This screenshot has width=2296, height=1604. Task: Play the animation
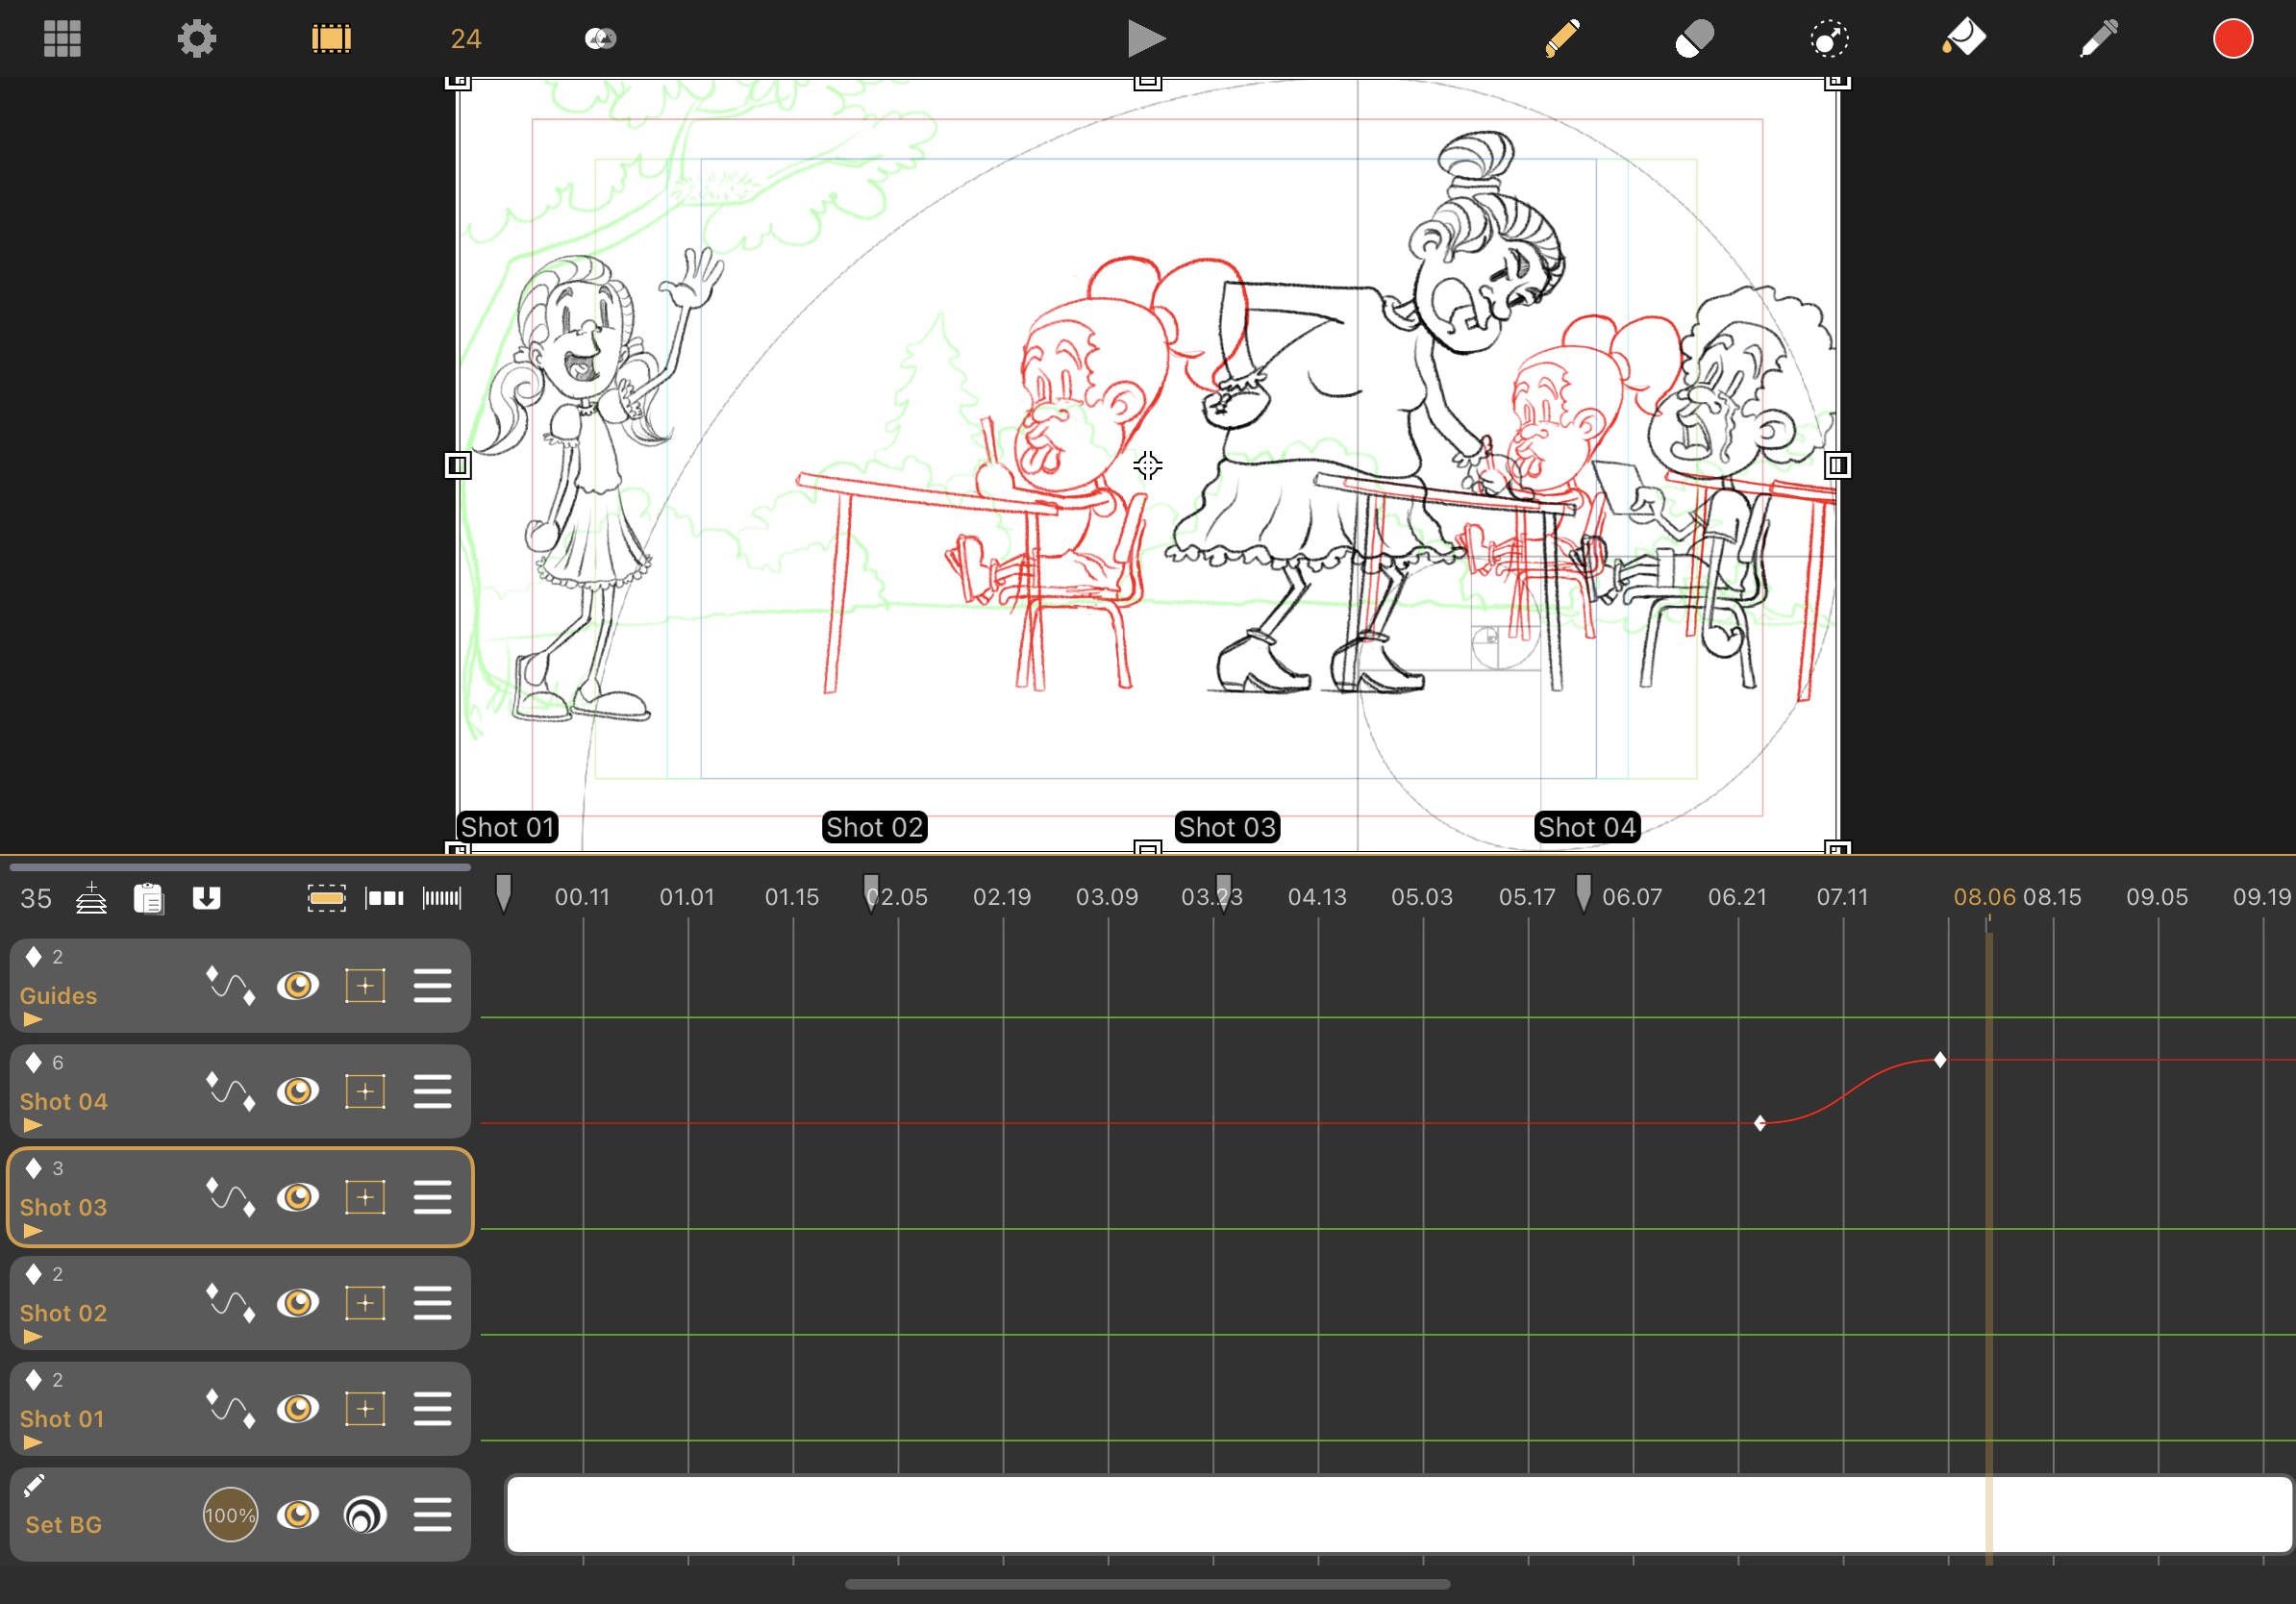click(x=1146, y=39)
